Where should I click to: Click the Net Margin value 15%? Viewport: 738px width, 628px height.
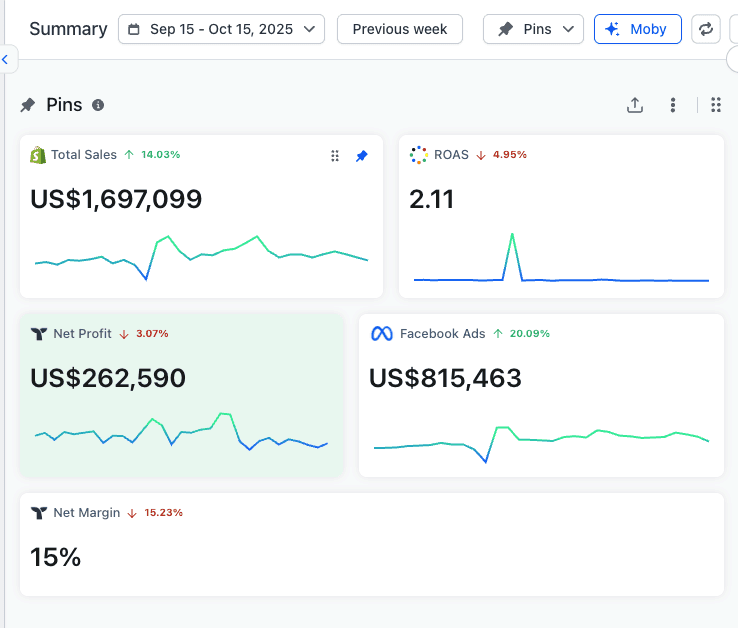56,557
